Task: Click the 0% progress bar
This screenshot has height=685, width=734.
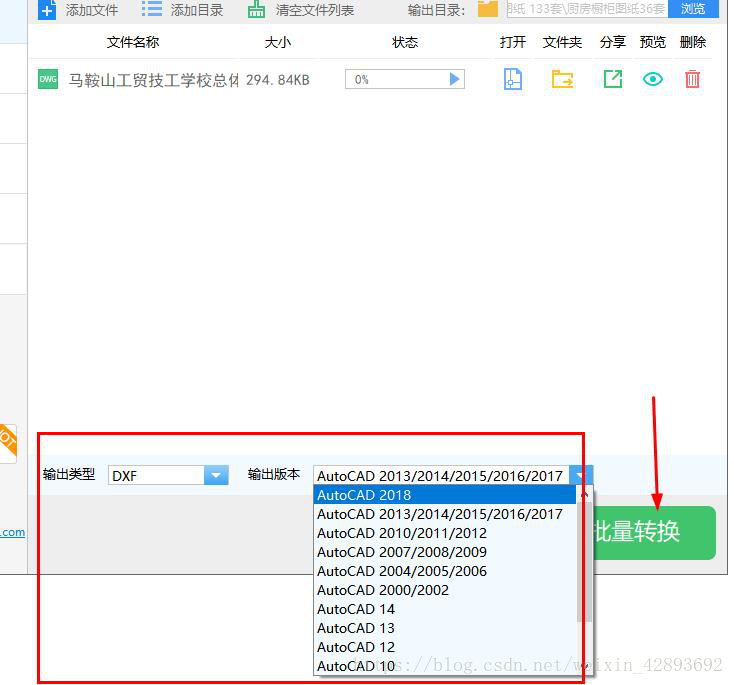Action: (x=404, y=79)
